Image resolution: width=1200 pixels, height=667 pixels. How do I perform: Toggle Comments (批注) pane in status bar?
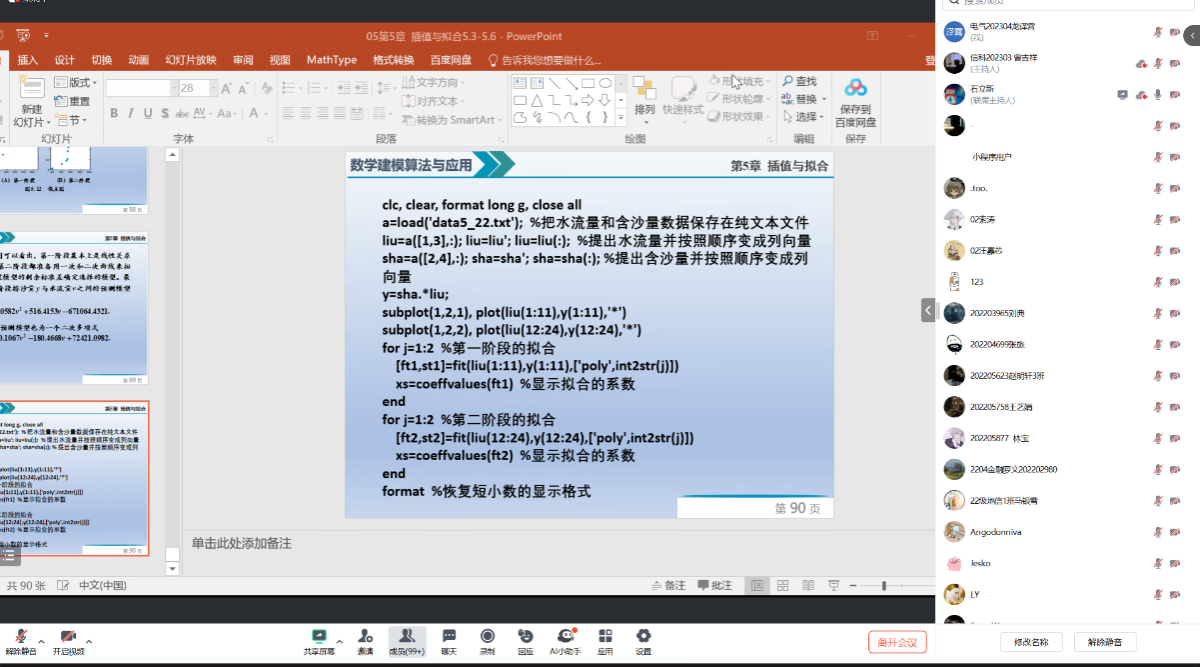tap(714, 585)
